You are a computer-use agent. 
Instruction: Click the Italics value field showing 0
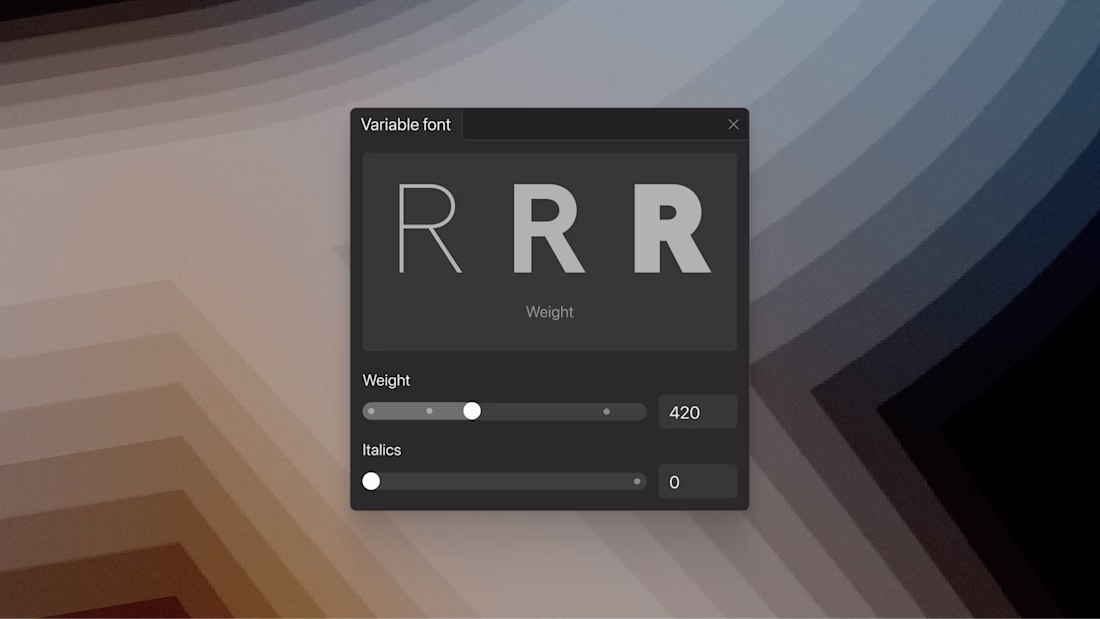[697, 481]
